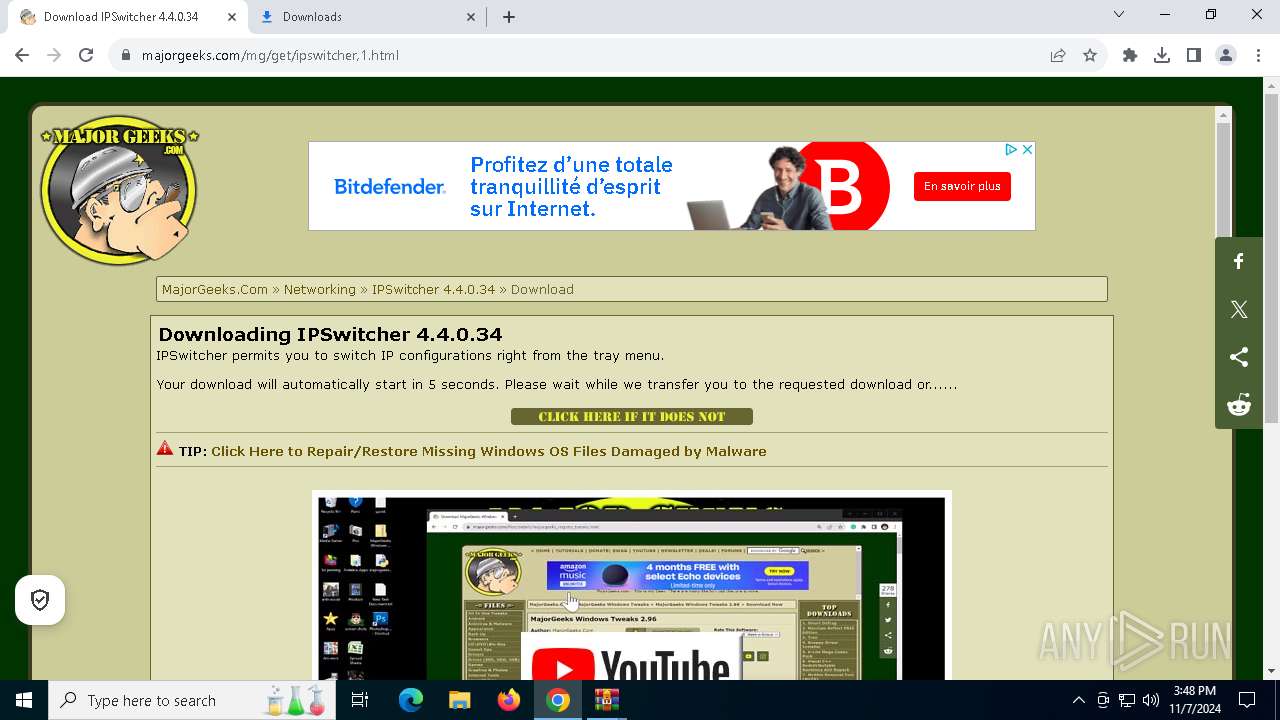
Task: Click the inner page scrollbar thumb
Action: click(x=1223, y=178)
